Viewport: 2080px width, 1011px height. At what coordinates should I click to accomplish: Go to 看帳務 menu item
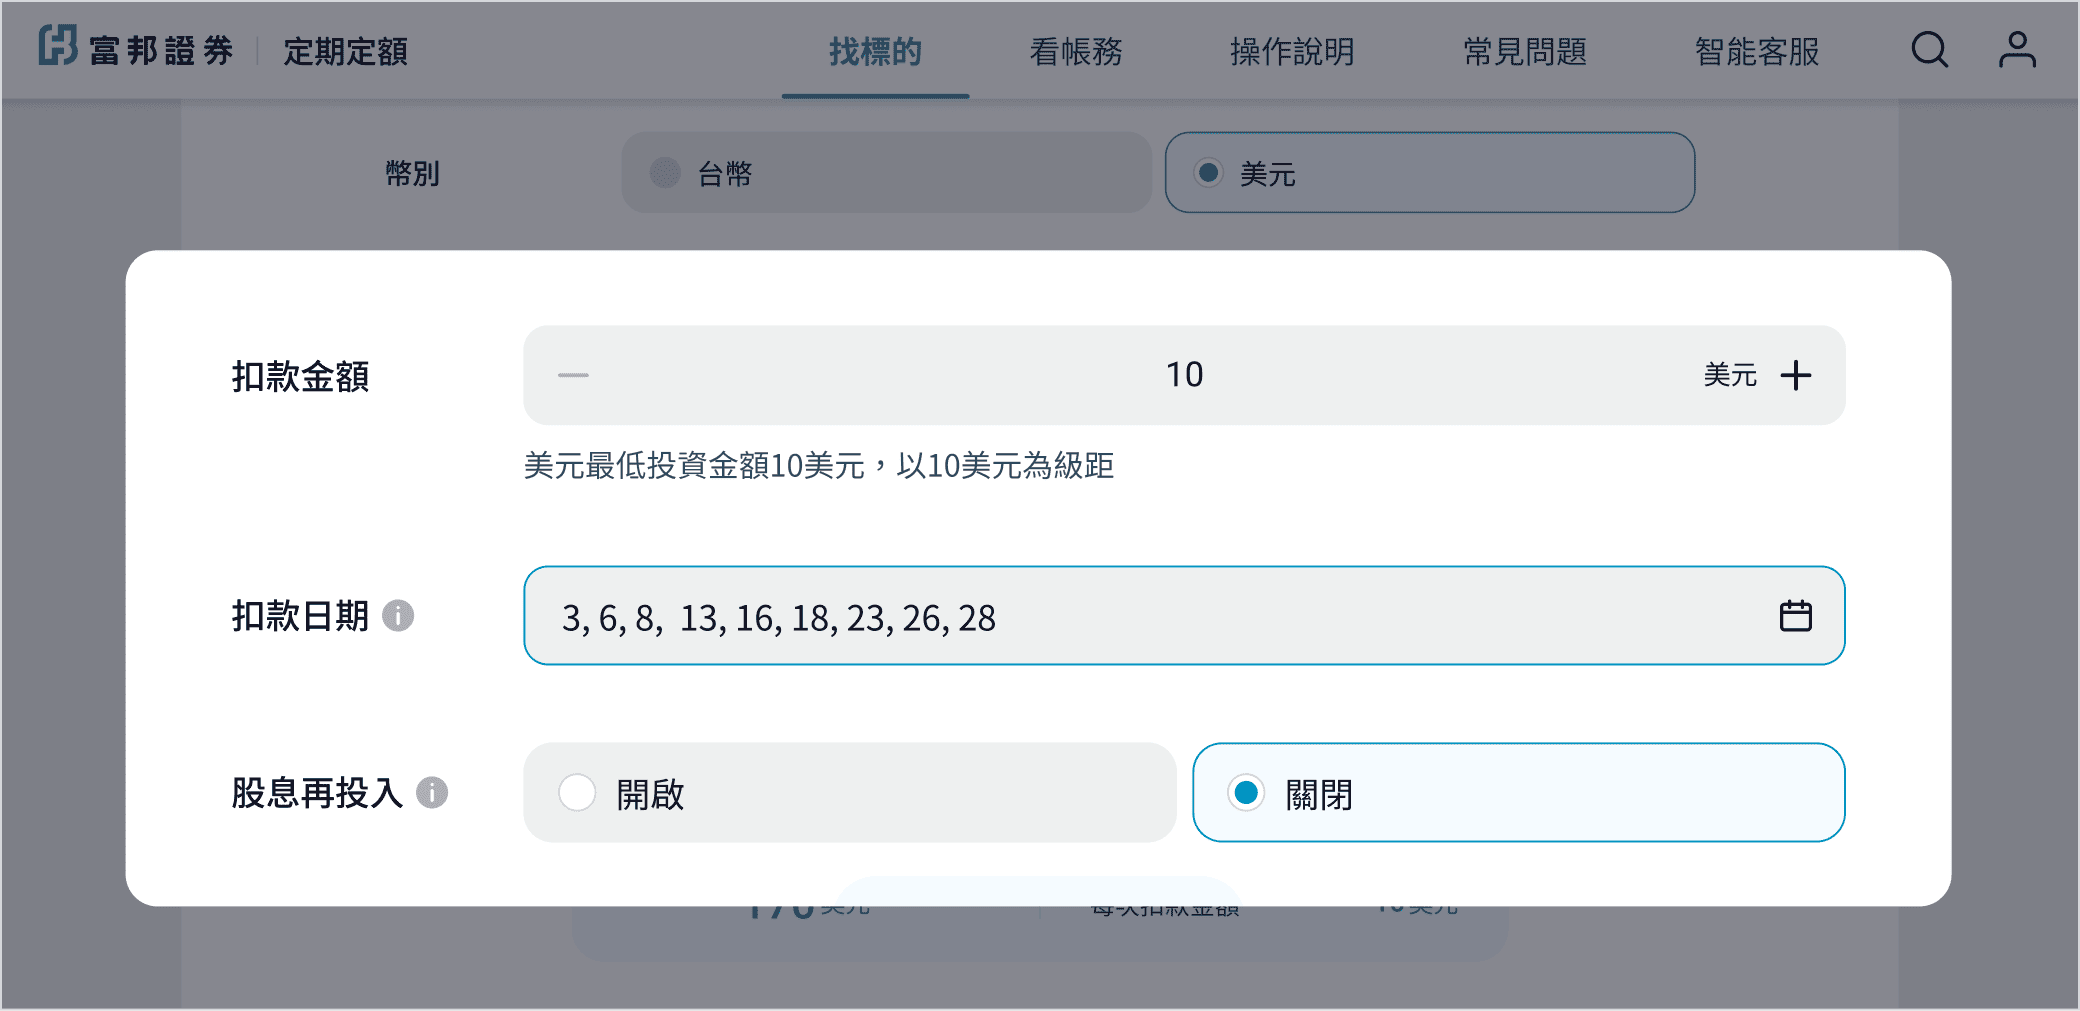click(x=1076, y=52)
